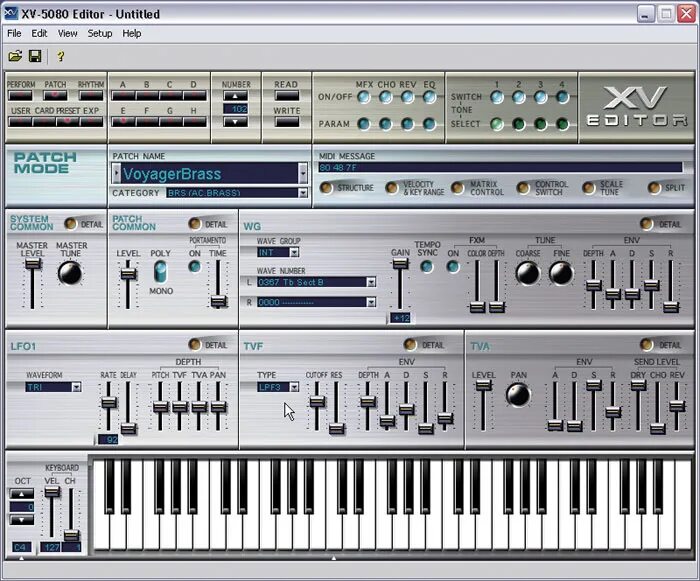Image resolution: width=700 pixels, height=581 pixels.
Task: Open WG Detail window
Action: [646, 224]
